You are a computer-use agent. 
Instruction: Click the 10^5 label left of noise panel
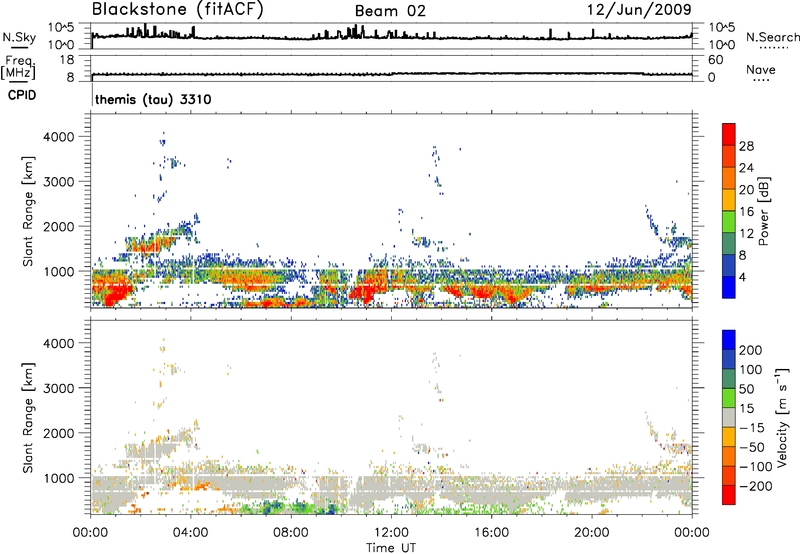(61, 28)
